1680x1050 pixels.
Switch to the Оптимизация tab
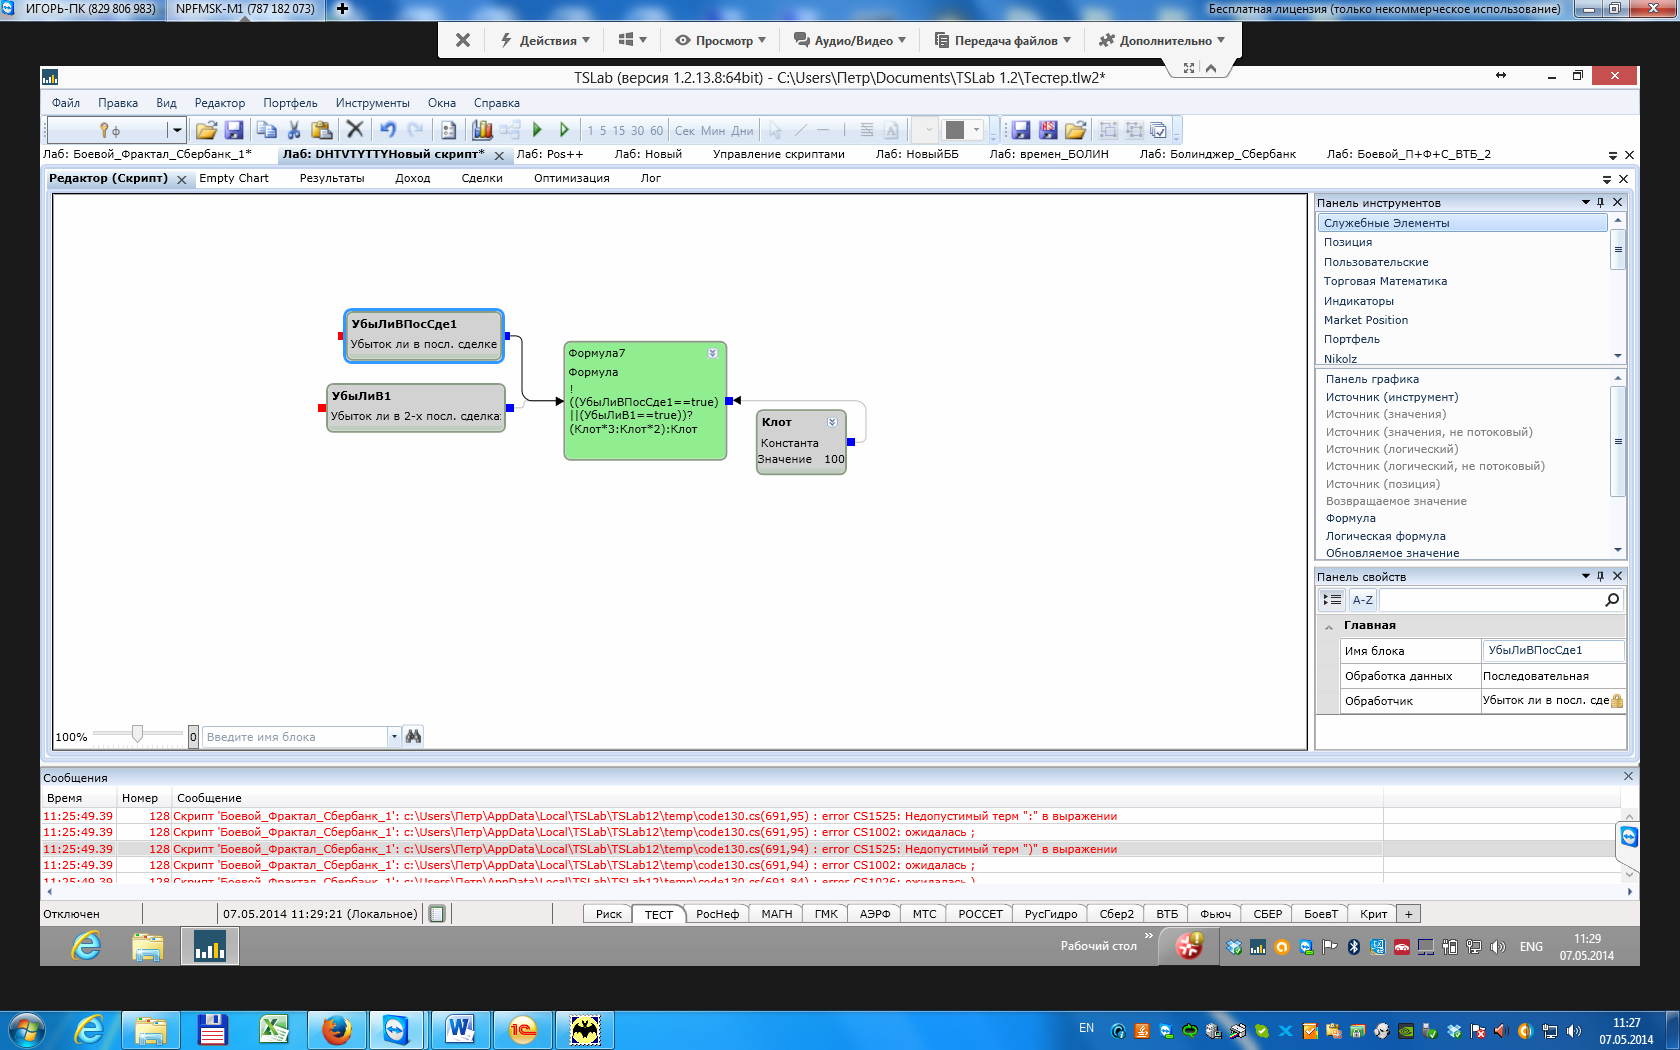coord(571,178)
